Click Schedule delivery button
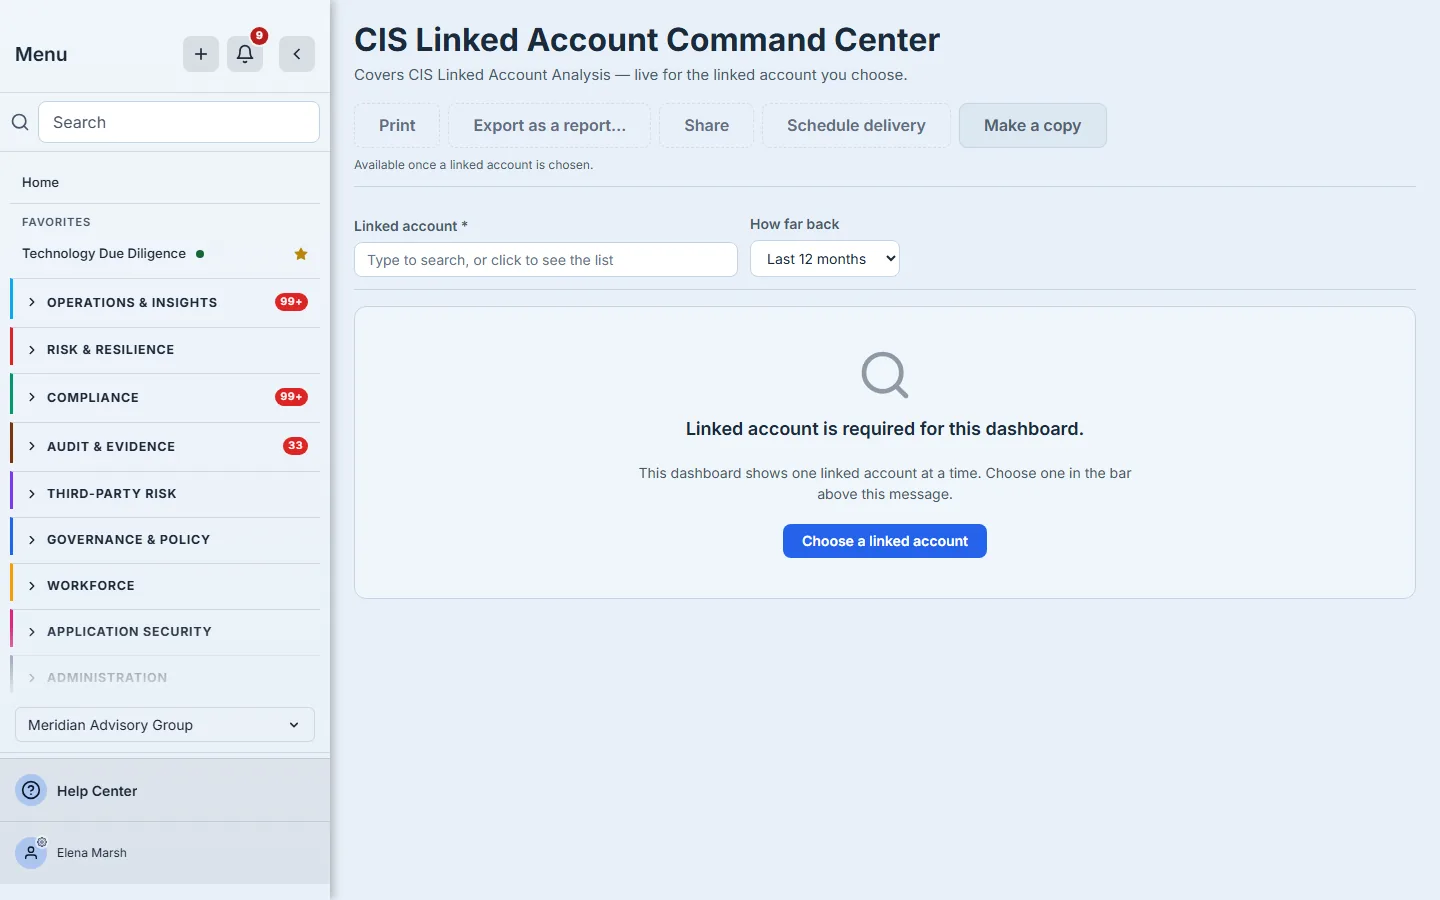The width and height of the screenshot is (1440, 900). pos(856,125)
